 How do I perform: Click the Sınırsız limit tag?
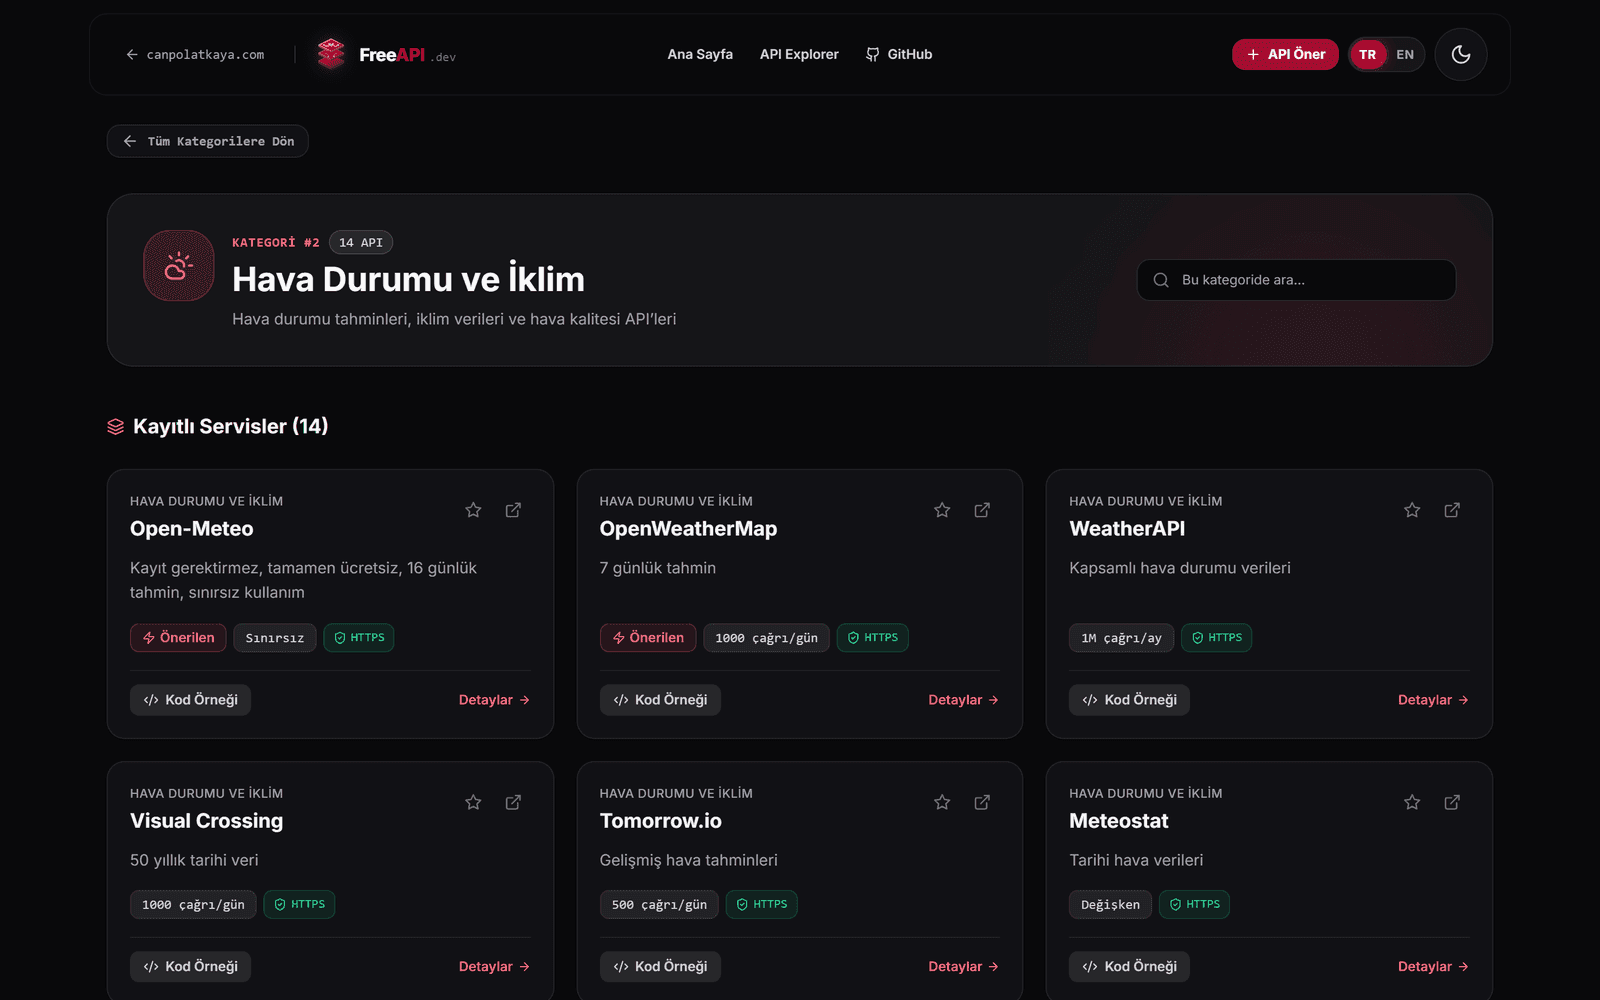(x=275, y=638)
